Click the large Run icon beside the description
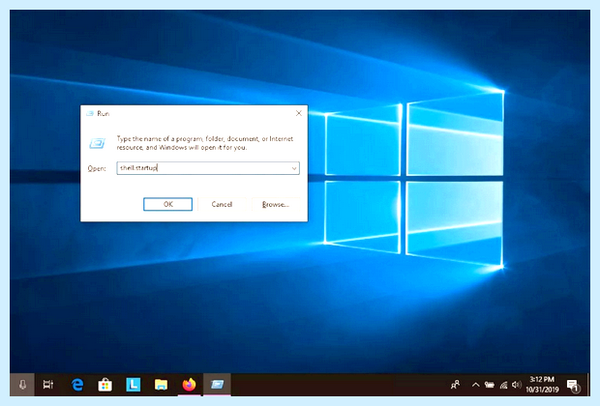Image resolution: width=600 pixels, height=406 pixels. pos(97,143)
